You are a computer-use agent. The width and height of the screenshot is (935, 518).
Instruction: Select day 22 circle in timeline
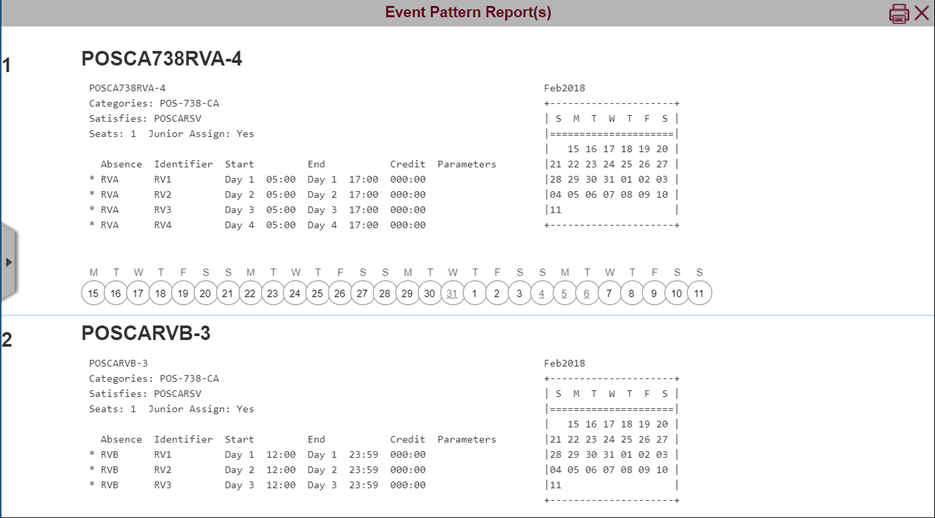click(x=250, y=293)
